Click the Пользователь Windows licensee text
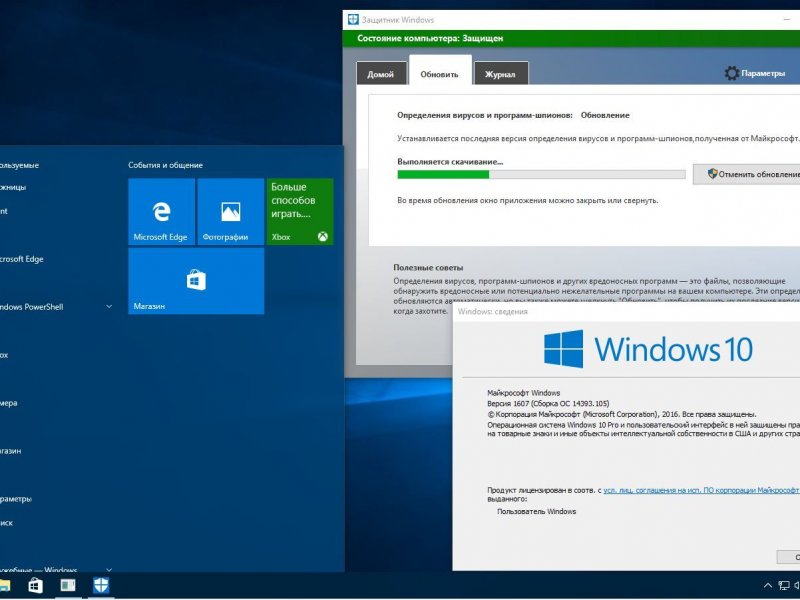Image resolution: width=800 pixels, height=600 pixels. [536, 511]
